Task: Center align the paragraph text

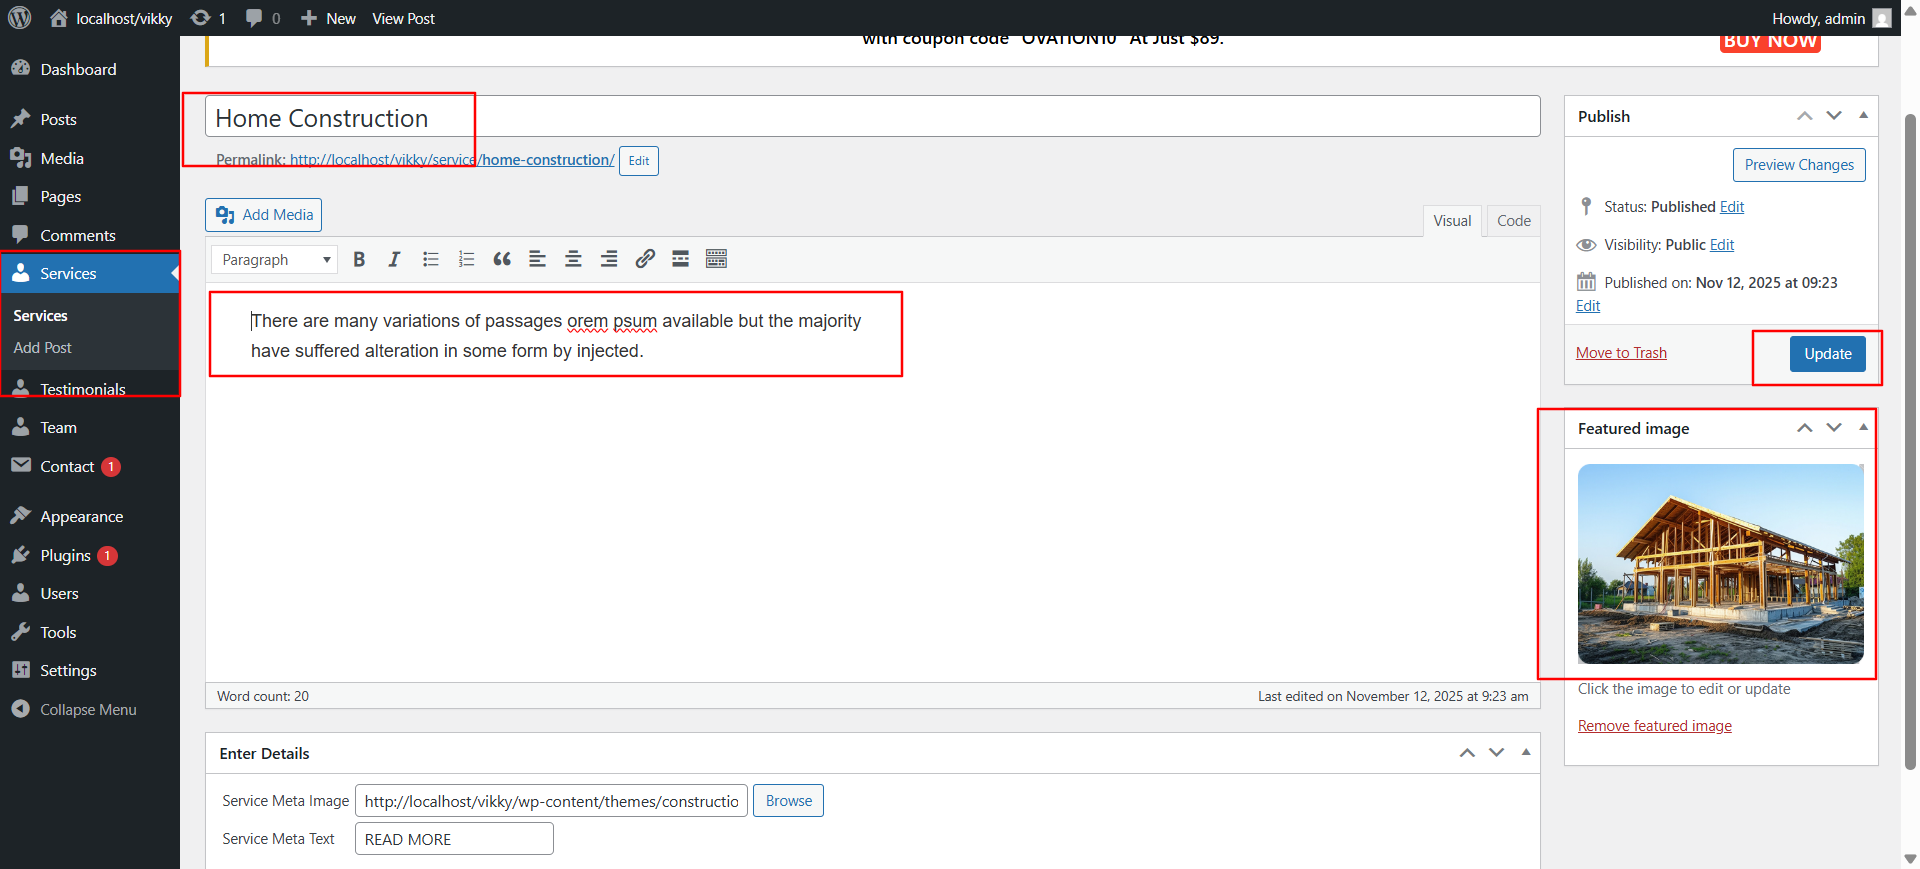Action: pyautogui.click(x=573, y=260)
